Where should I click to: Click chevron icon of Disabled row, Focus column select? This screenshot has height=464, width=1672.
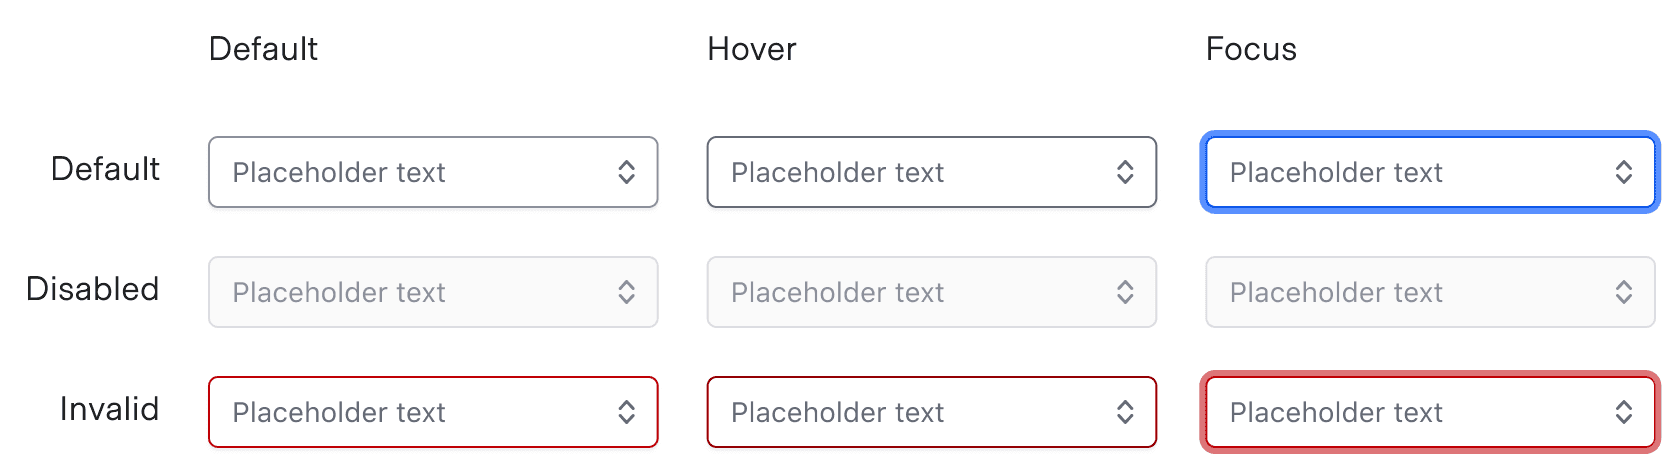pyautogui.click(x=1623, y=292)
